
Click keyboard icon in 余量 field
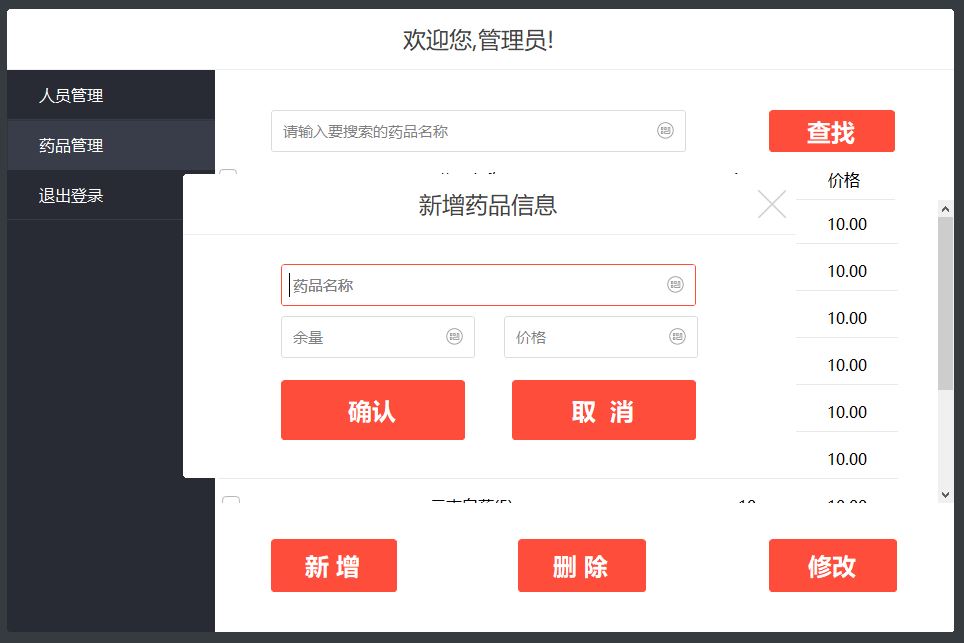454,336
